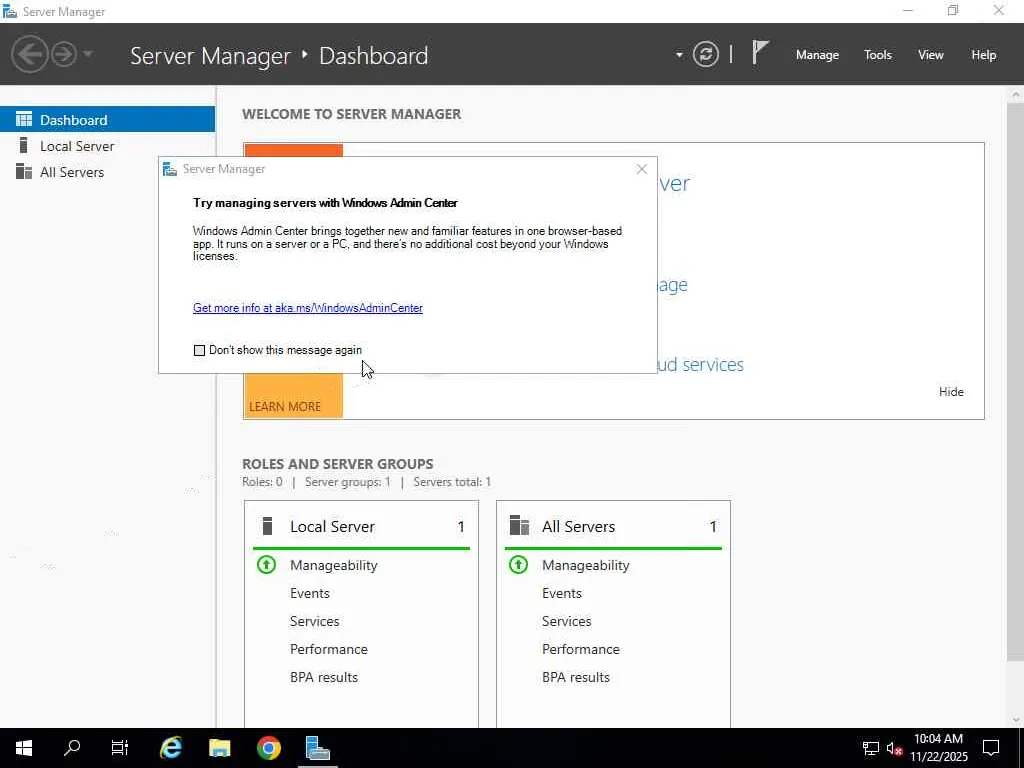The height and width of the screenshot is (768, 1024).
Task: Open File Explorer from taskbar
Action: coord(219,748)
